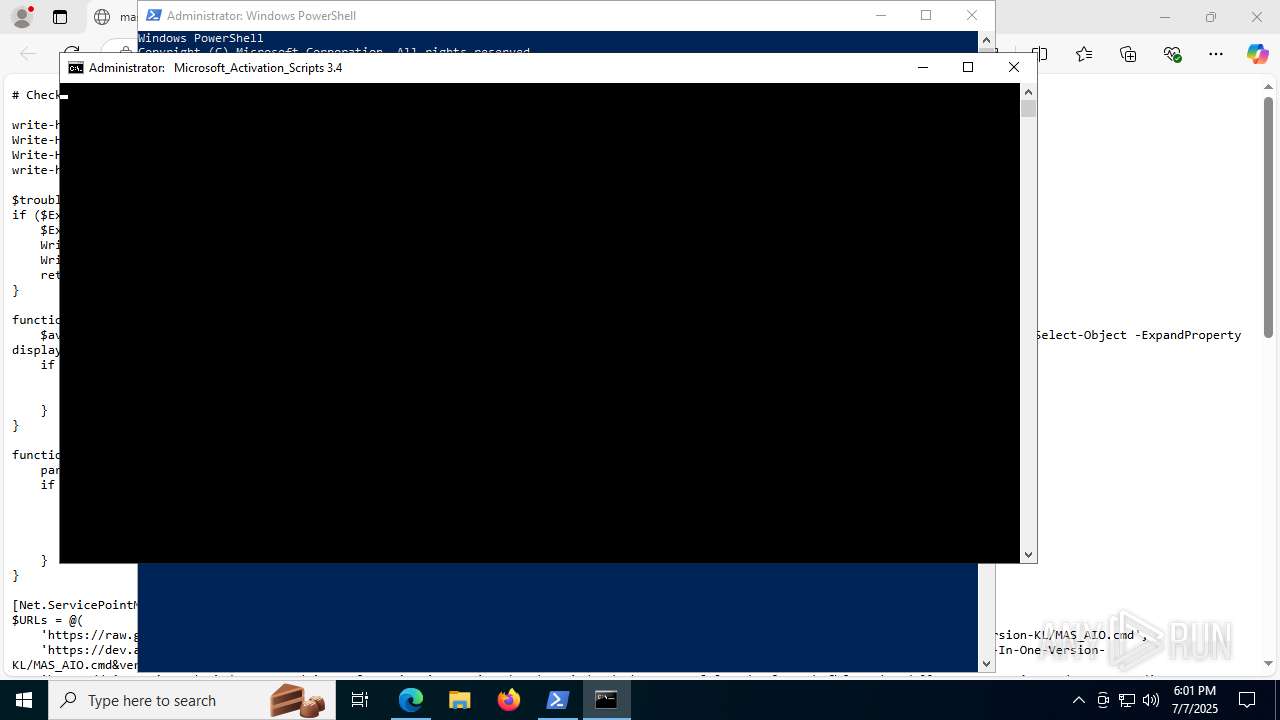Click the activation console scrollbar thumb
This screenshot has height=720, width=1280.
(1028, 108)
